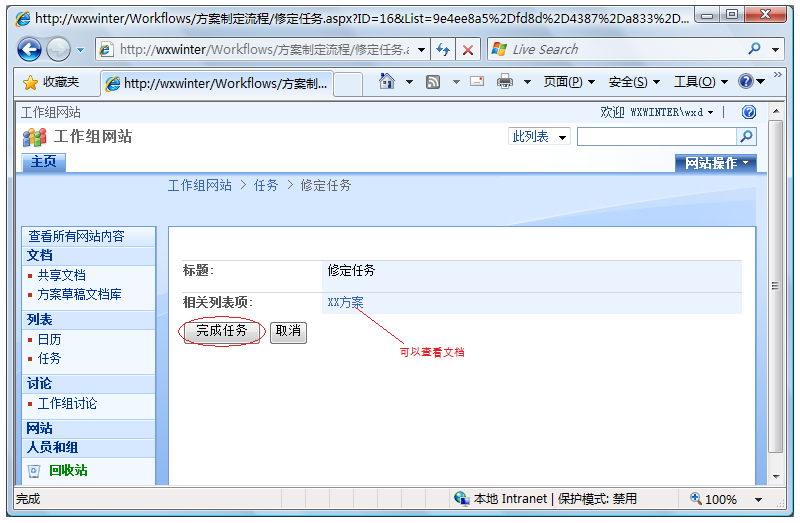Open the 工具(O) menu
The image size is (800, 523).
point(701,82)
